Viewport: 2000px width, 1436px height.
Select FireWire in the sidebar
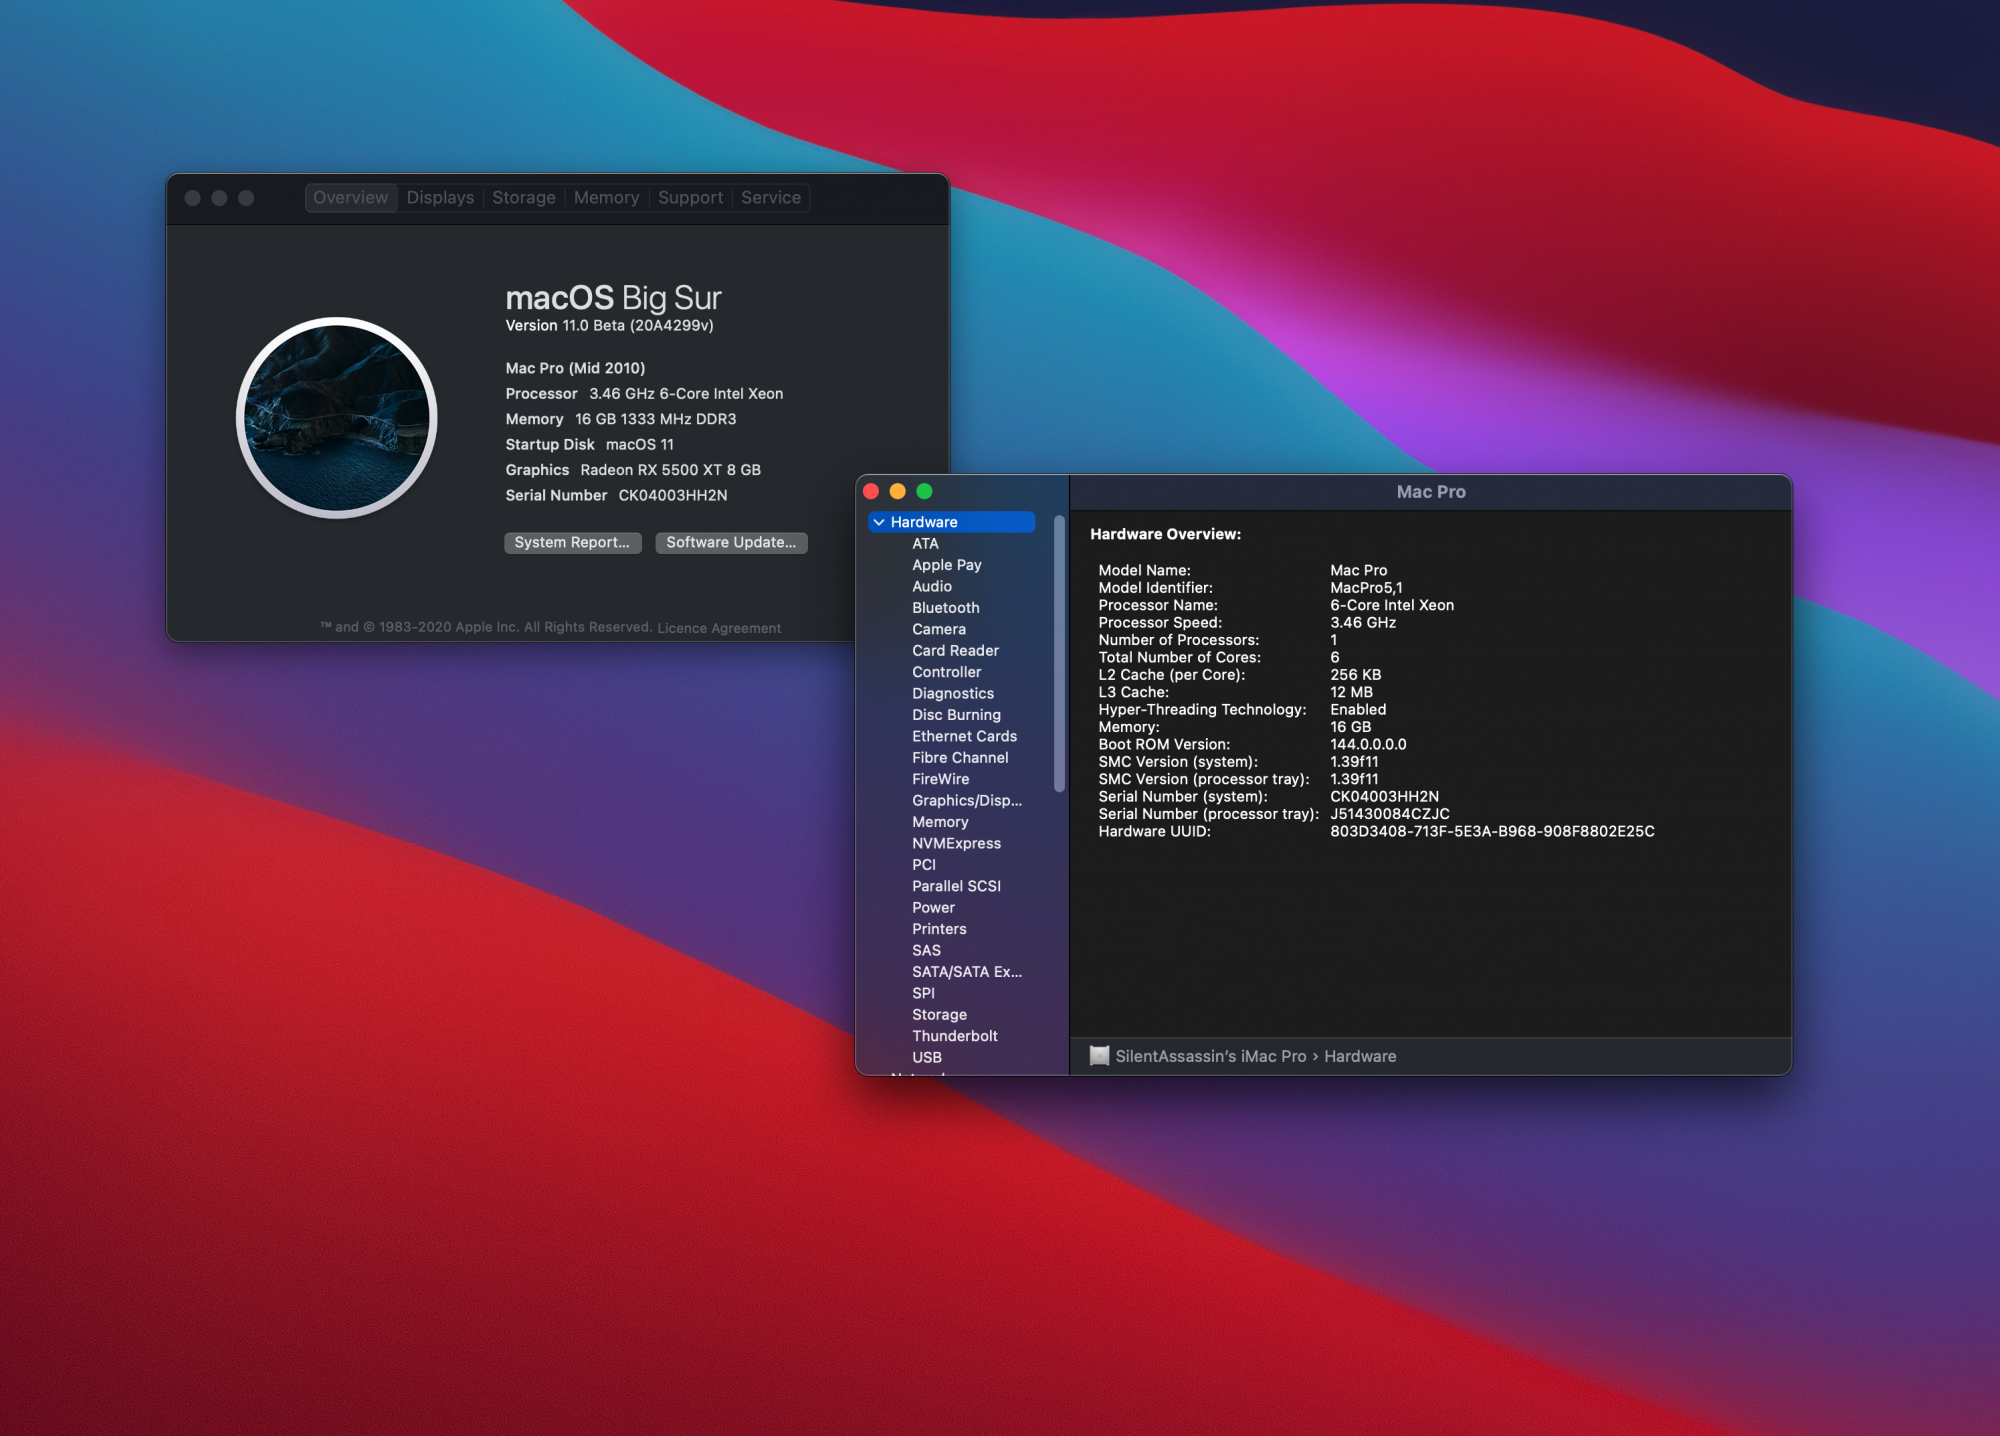pos(940,779)
